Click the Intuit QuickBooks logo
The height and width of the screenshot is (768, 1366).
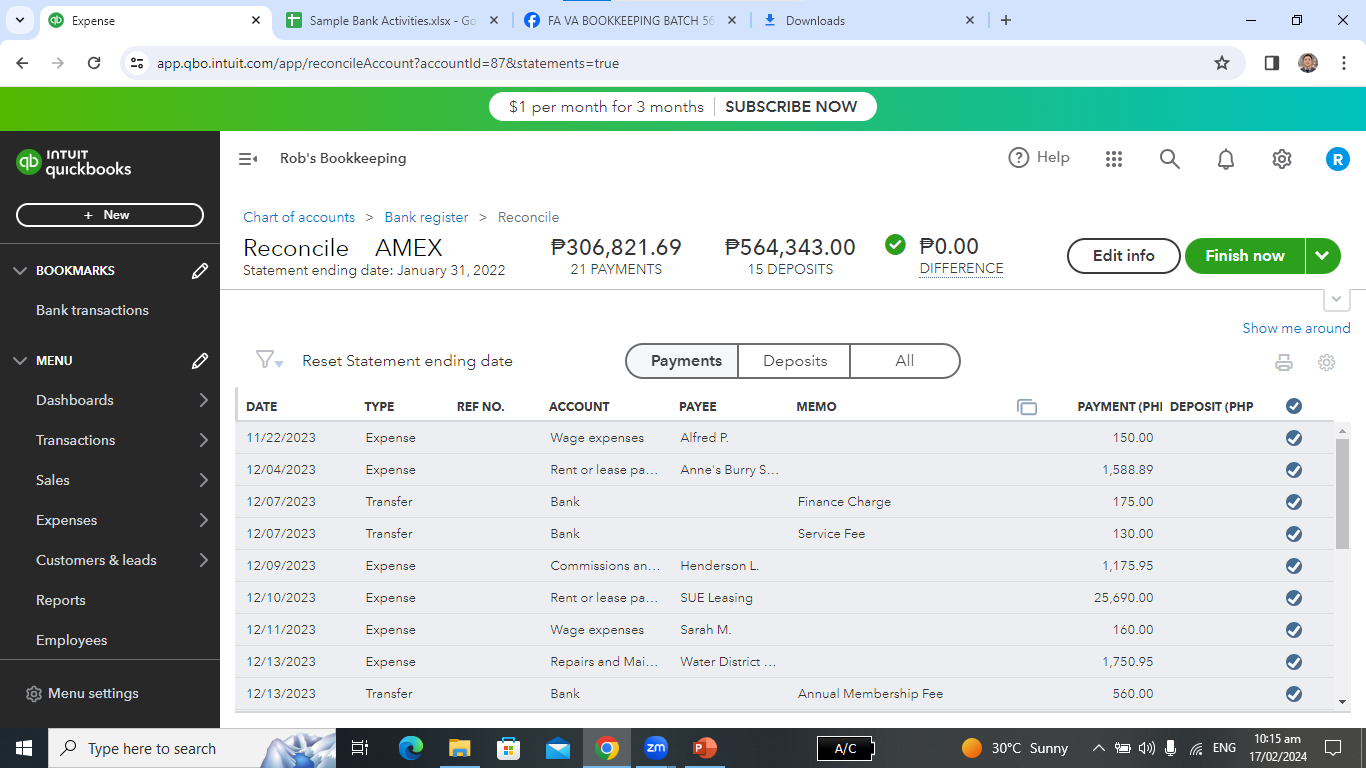pyautogui.click(x=74, y=163)
